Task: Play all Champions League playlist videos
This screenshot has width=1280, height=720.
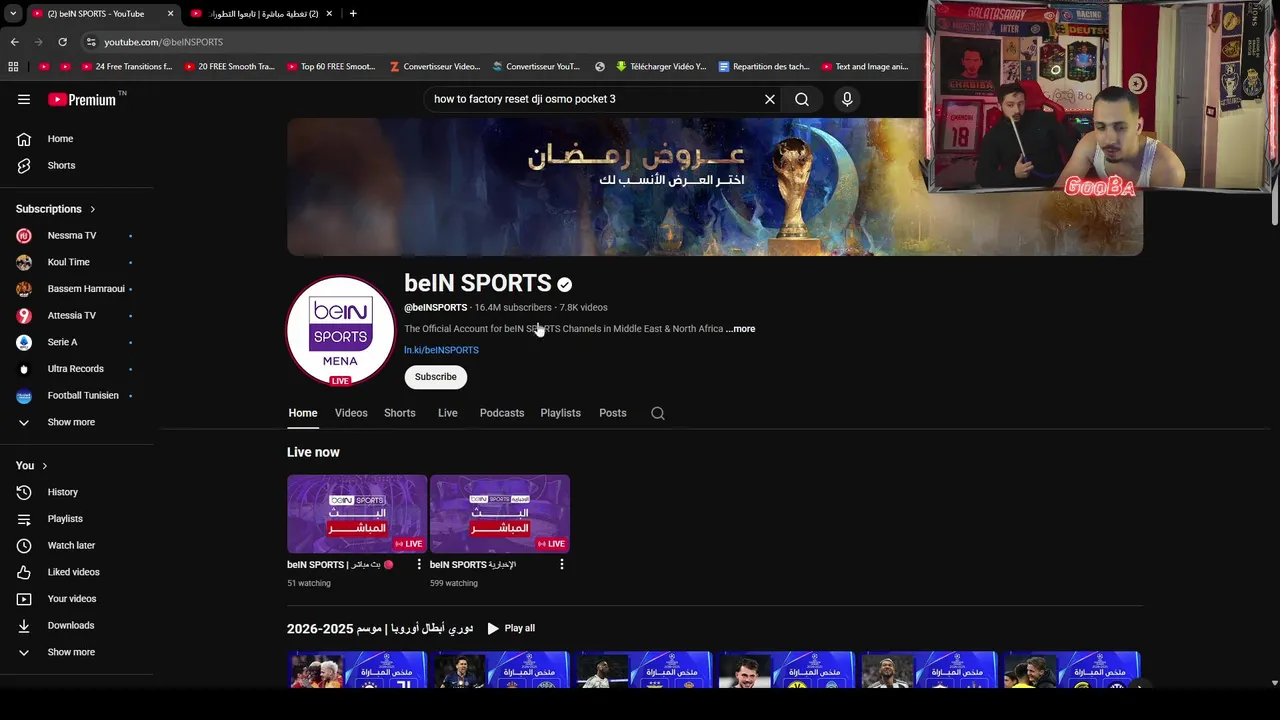Action: pos(511,628)
